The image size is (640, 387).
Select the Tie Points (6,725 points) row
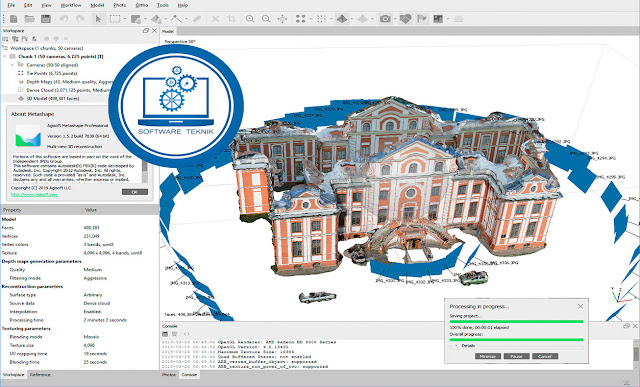click(52, 73)
